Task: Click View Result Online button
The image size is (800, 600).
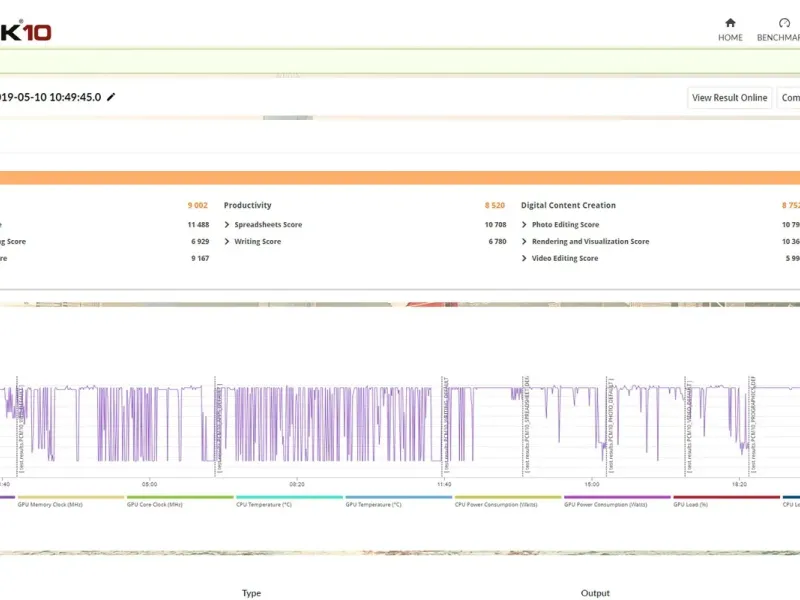Action: 729,97
